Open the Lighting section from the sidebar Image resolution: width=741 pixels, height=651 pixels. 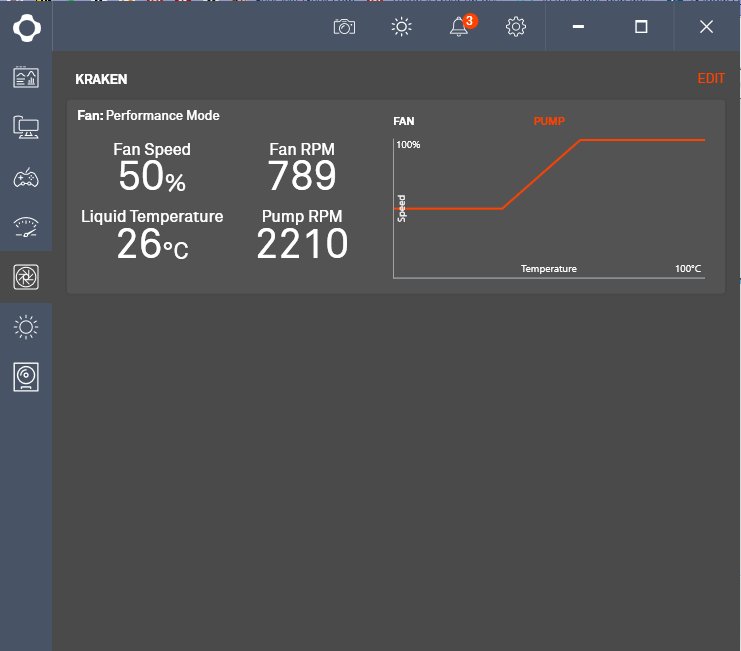pyautogui.click(x=26, y=327)
